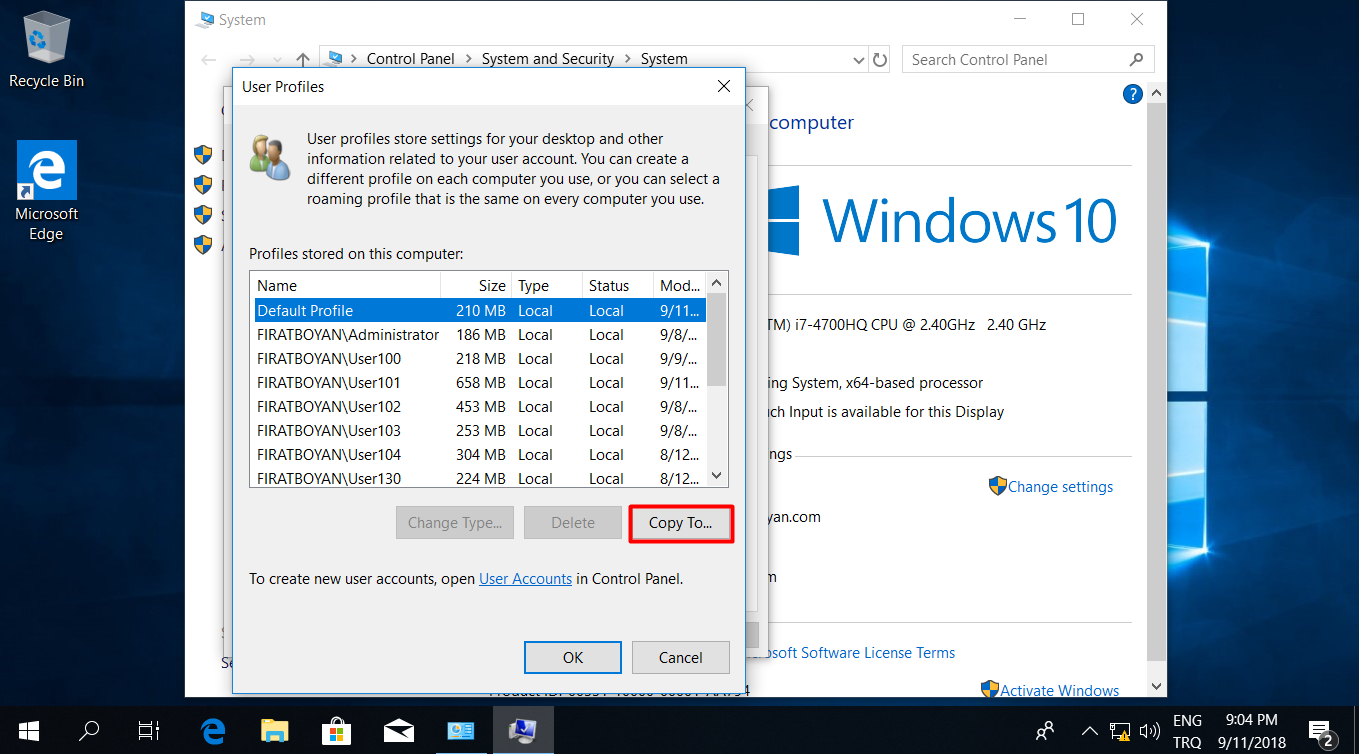Click the Change settings link
Screen dimensions: 1359x754
tap(1060, 487)
